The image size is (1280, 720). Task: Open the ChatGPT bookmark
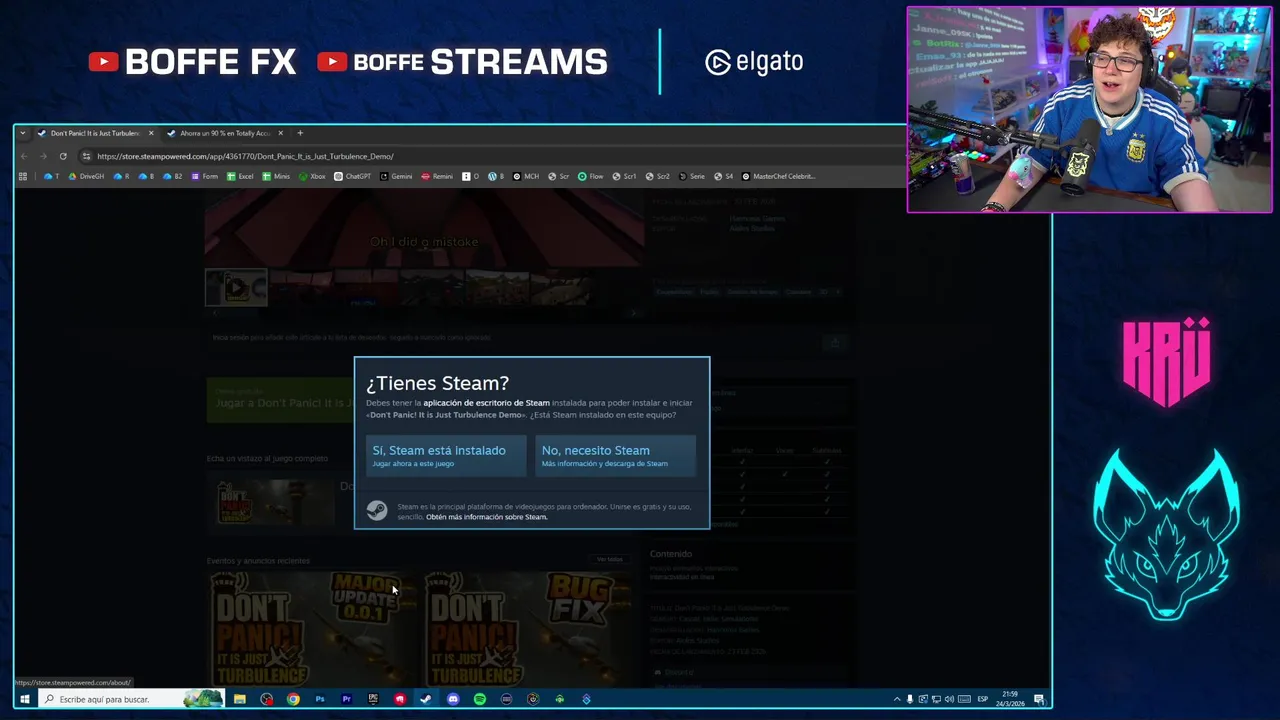coord(352,176)
